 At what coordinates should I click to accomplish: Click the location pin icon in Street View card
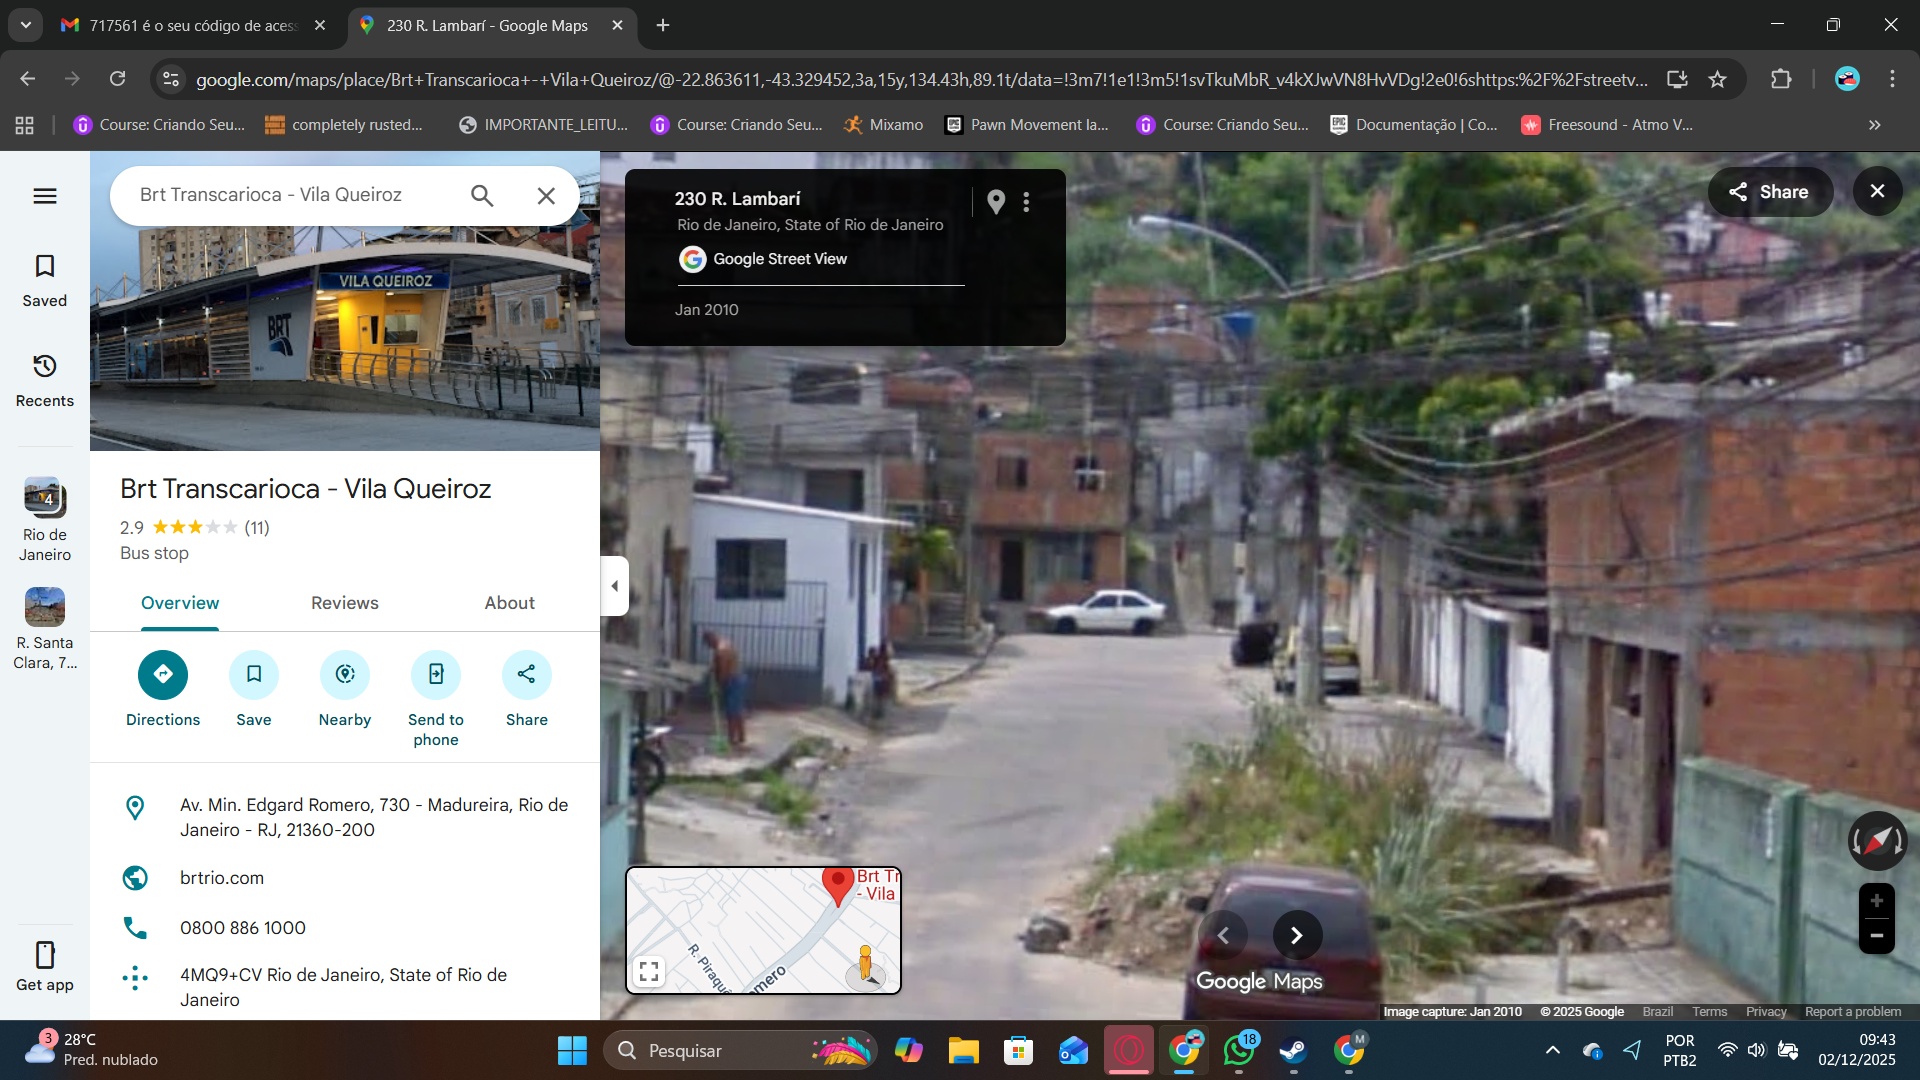[x=996, y=202]
